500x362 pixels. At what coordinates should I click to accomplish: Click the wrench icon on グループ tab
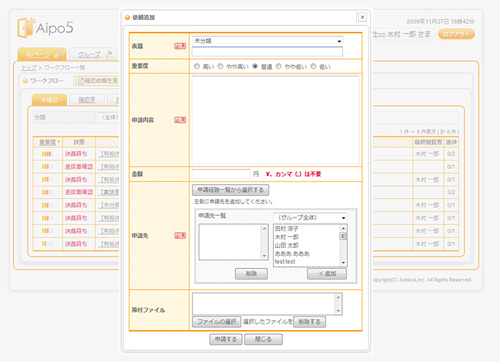tap(109, 54)
